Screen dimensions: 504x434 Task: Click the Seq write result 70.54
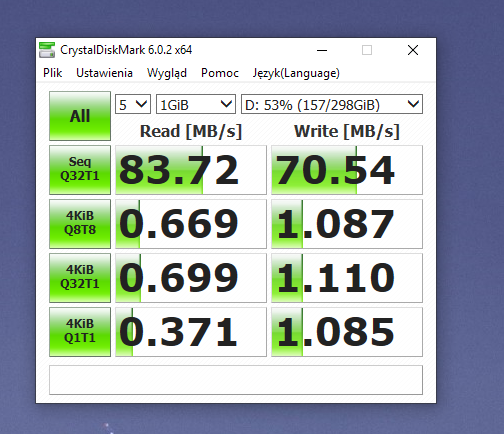tap(347, 170)
